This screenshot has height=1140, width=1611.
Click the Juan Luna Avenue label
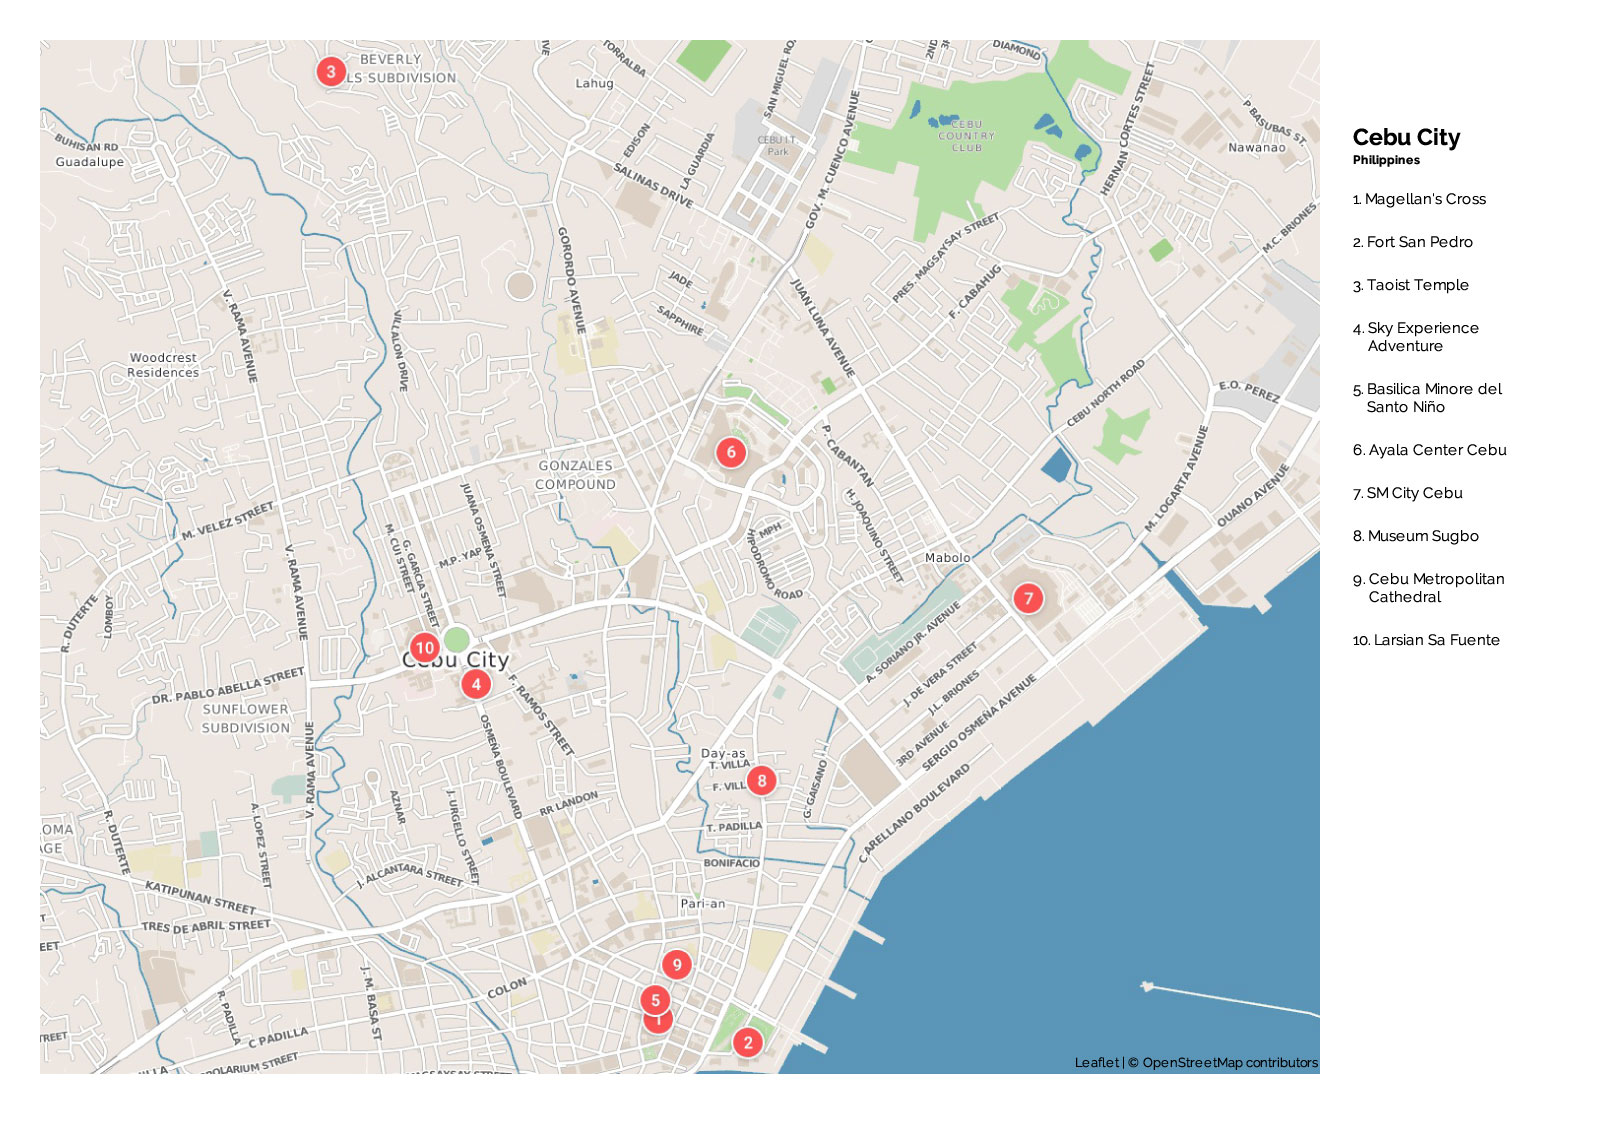pyautogui.click(x=823, y=328)
